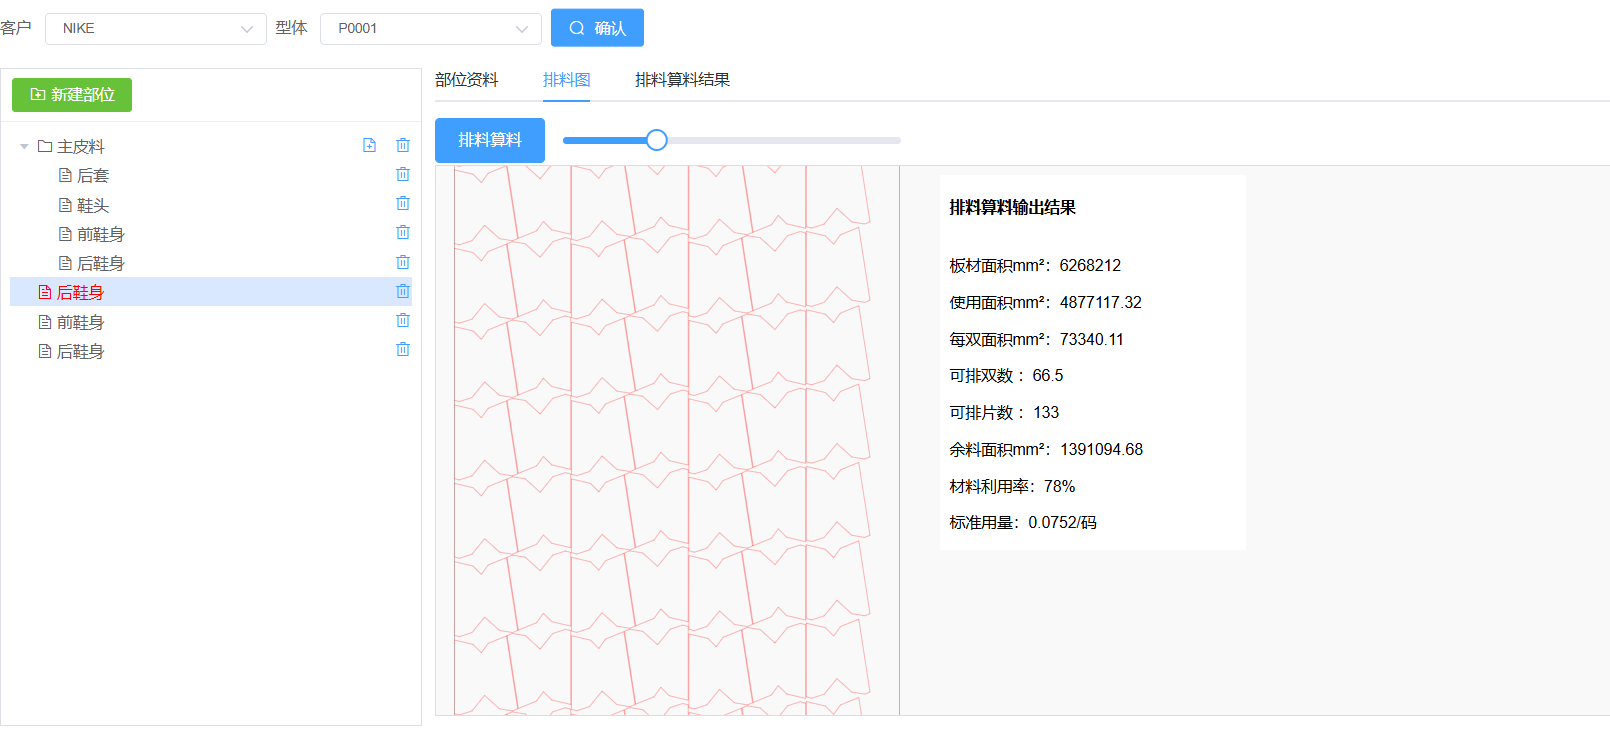Screen dimensions: 1610x735
Task: Click the 材料利用率 value 78%
Action: pos(1060,486)
